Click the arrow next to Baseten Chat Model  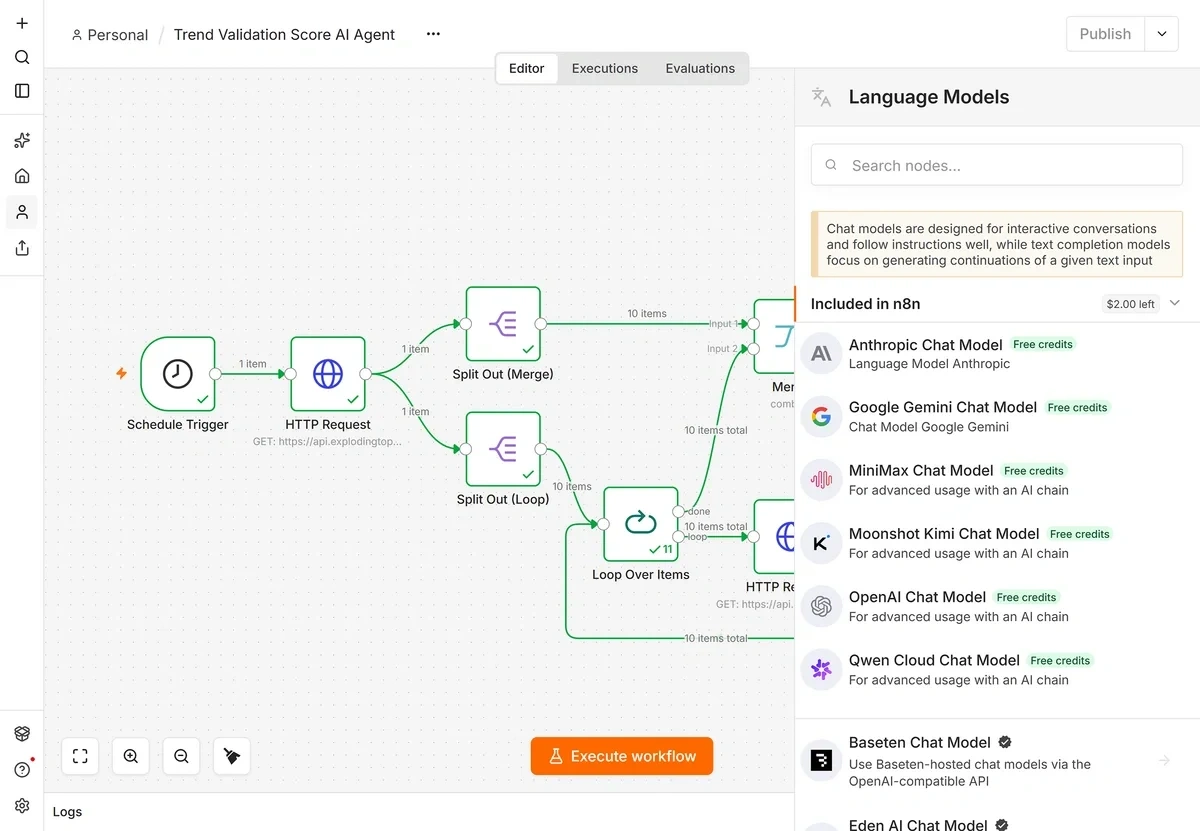[x=1164, y=761]
